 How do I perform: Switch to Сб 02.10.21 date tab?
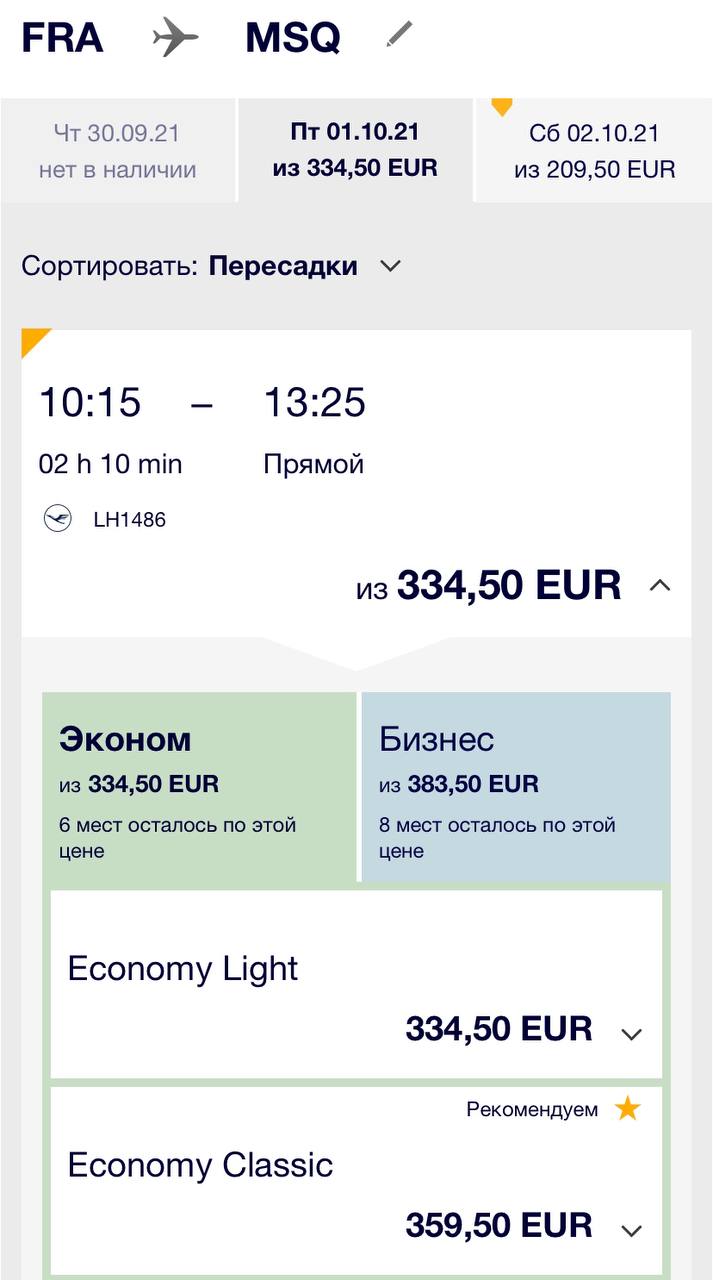pos(594,151)
